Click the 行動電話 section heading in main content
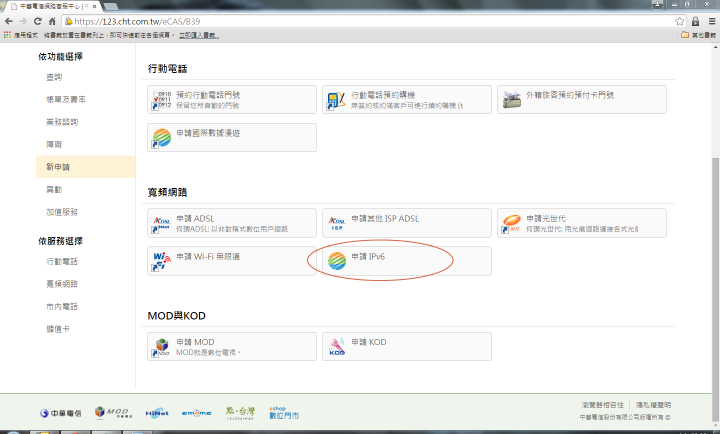The width and height of the screenshot is (720, 434). (x=167, y=68)
